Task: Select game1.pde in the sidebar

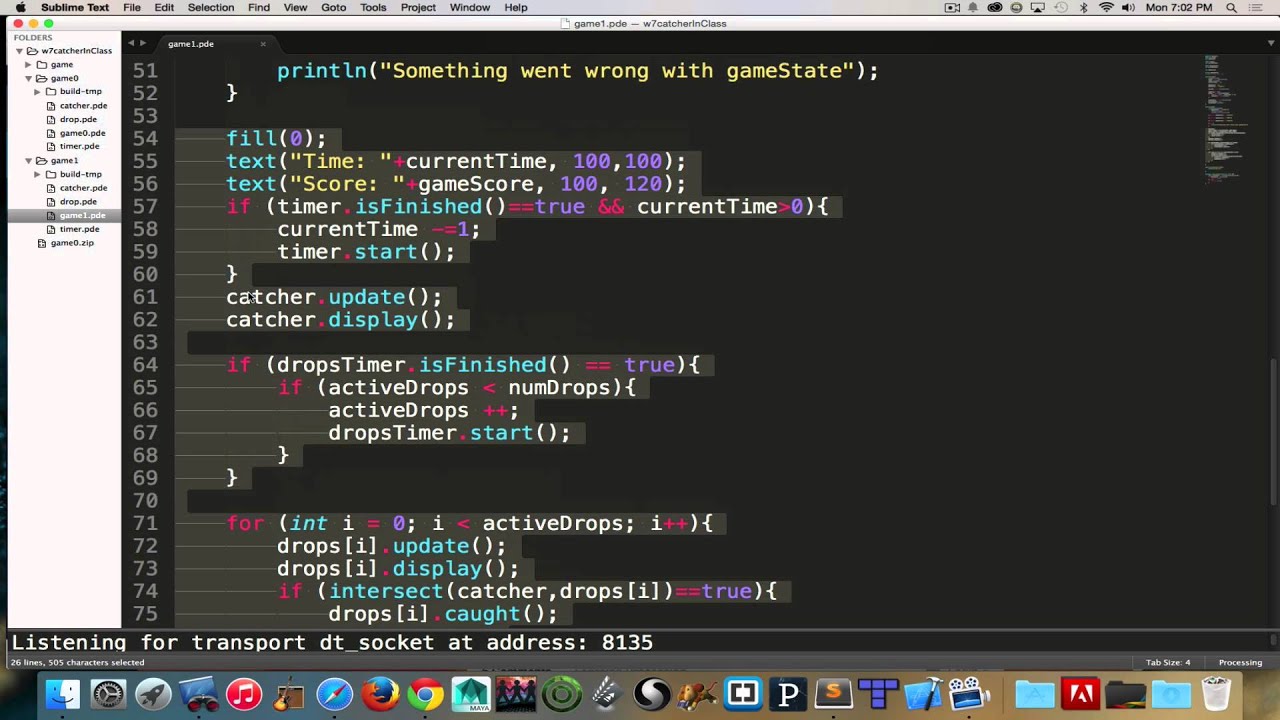Action: tap(82, 216)
